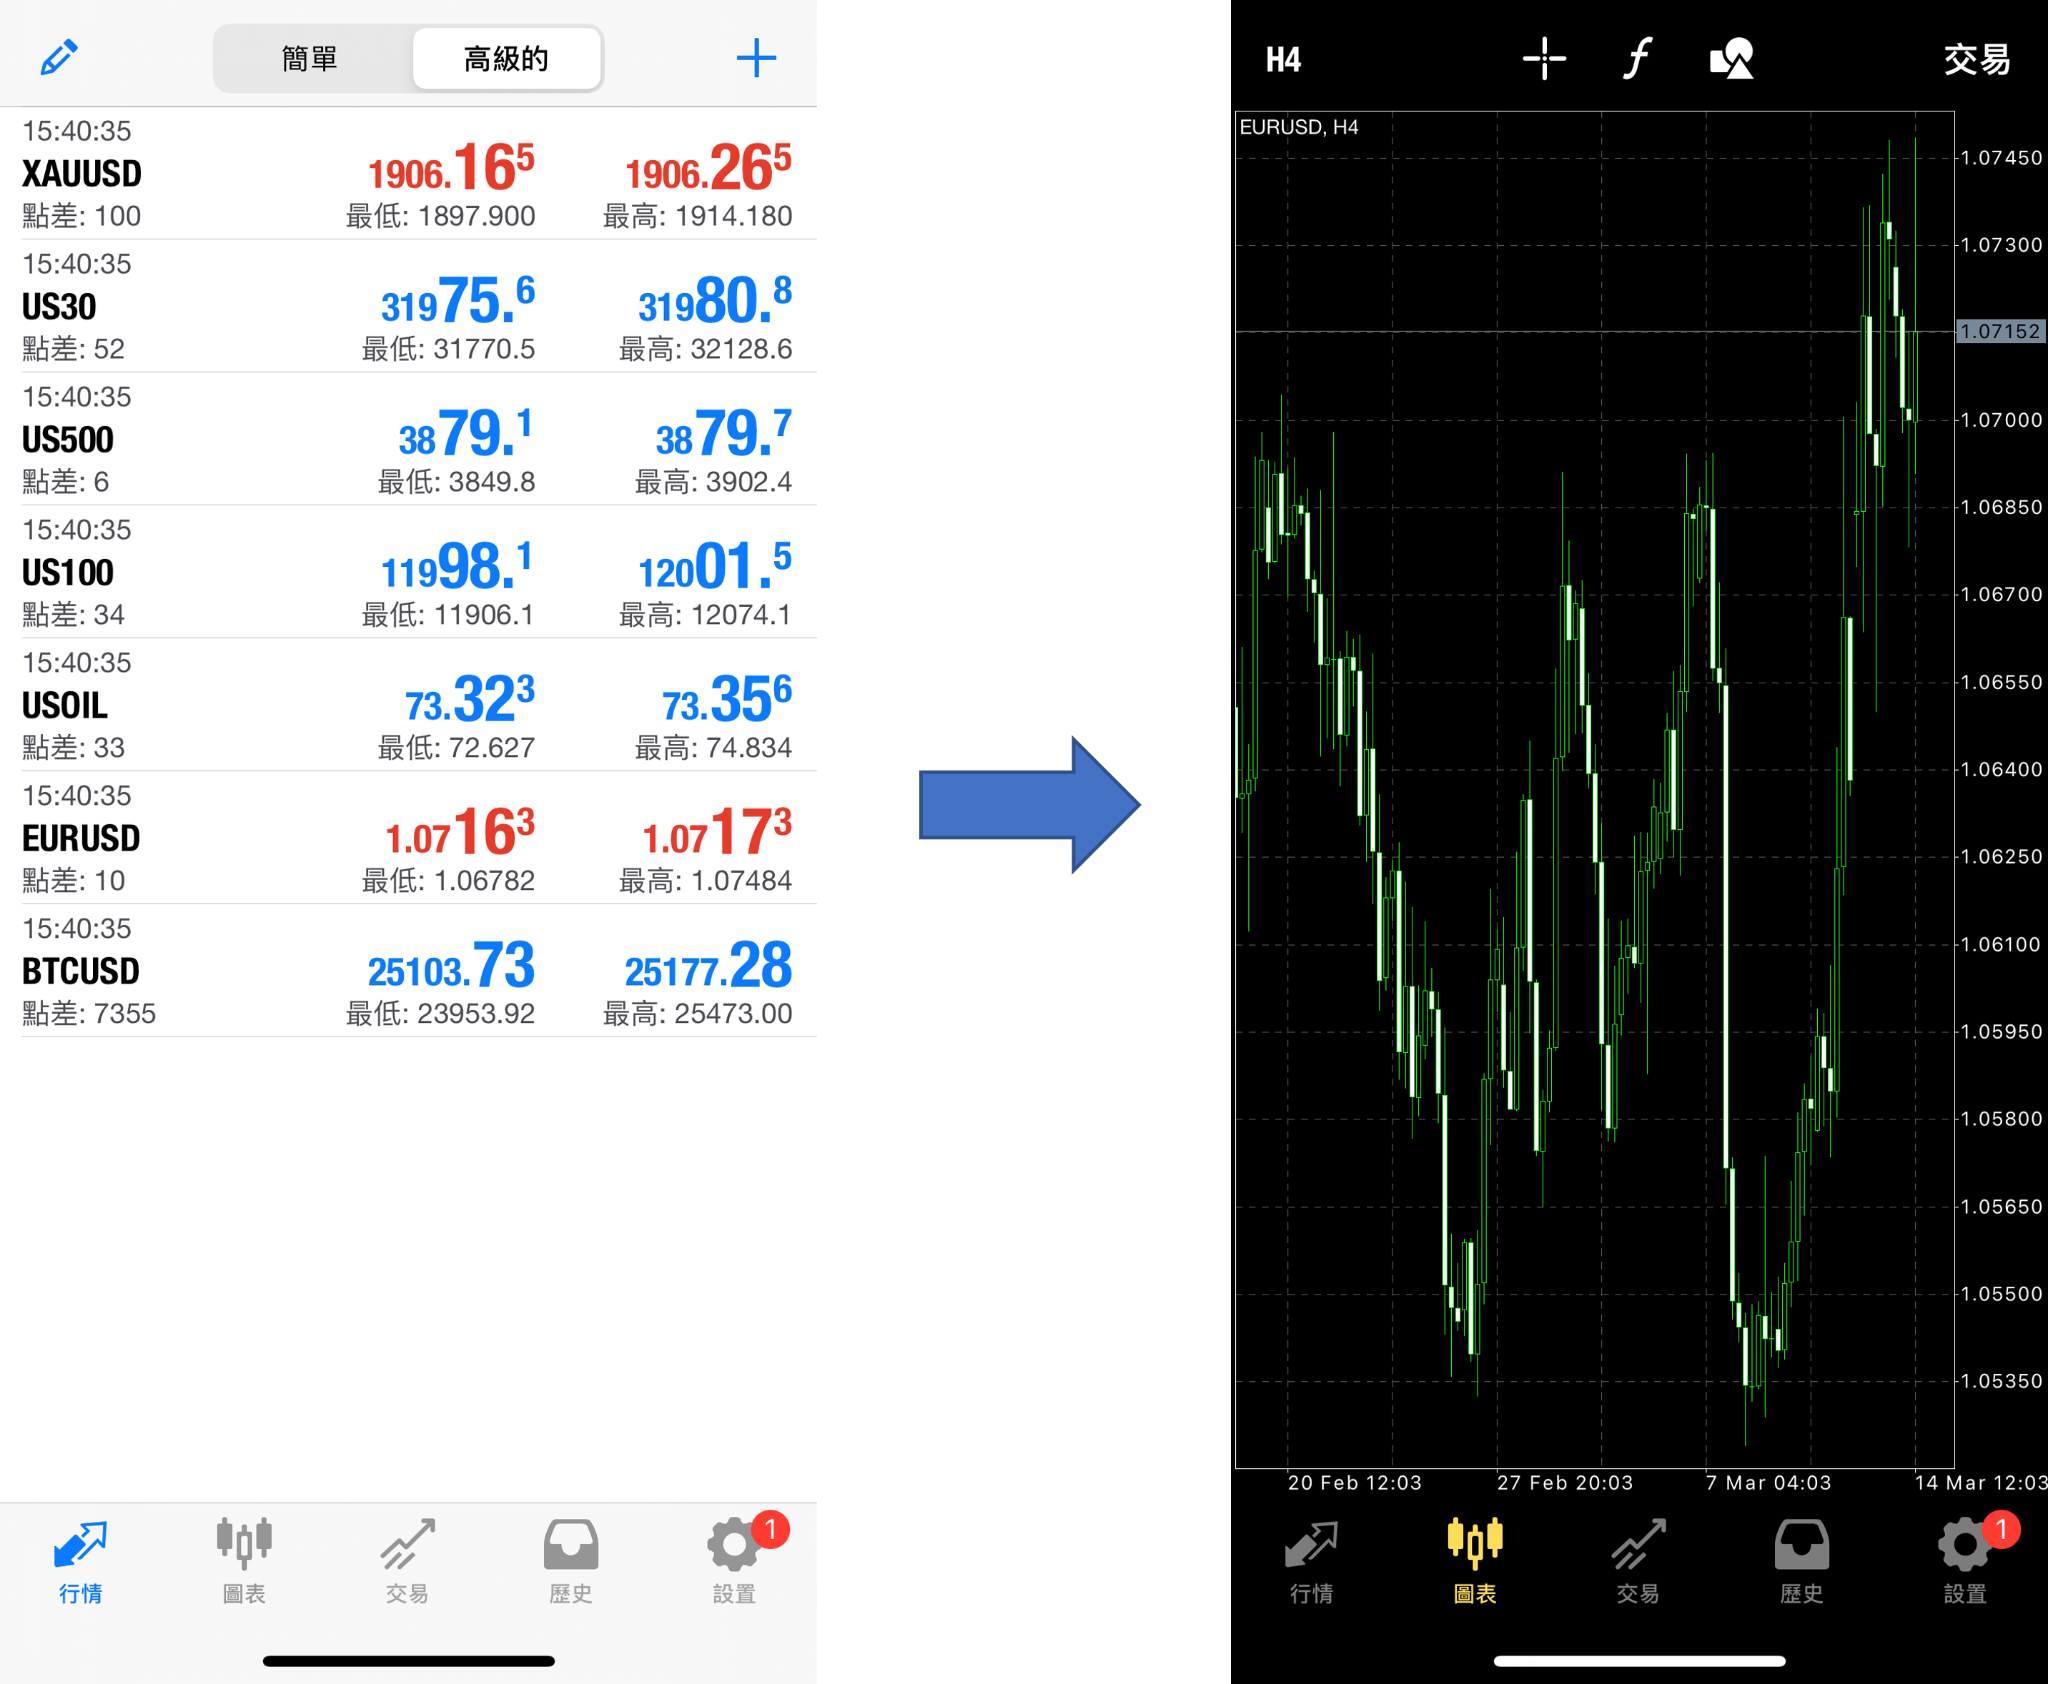The height and width of the screenshot is (1684, 2048).
Task: Open indicators via the f icon
Action: point(1636,58)
